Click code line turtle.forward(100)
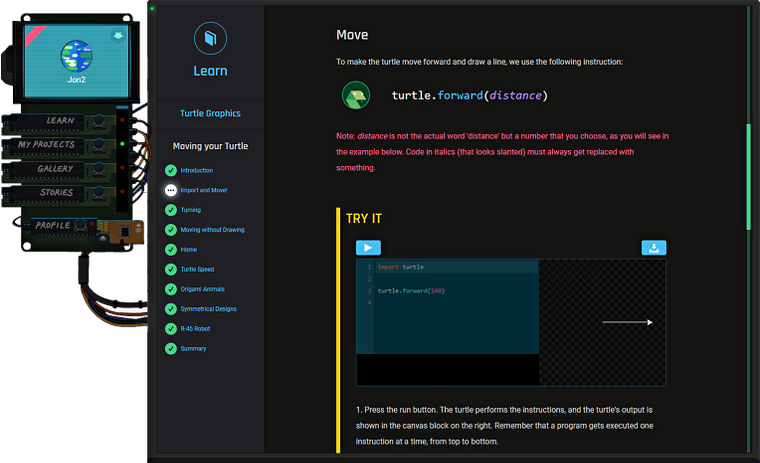The width and height of the screenshot is (760, 463). (x=411, y=291)
